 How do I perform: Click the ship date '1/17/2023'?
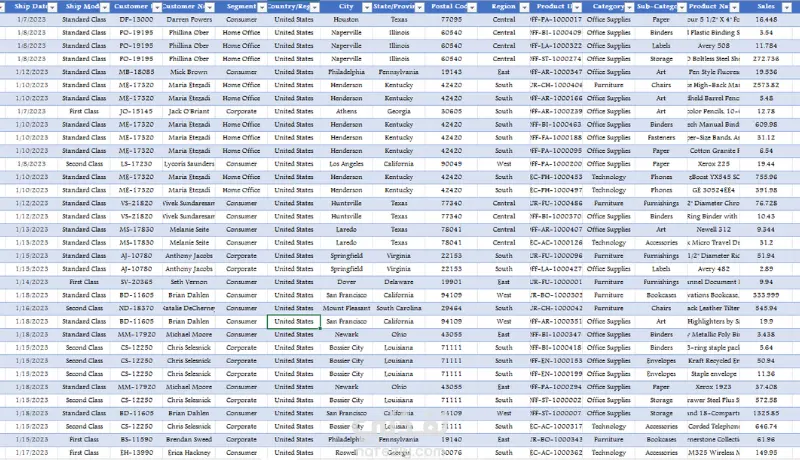[32, 453]
